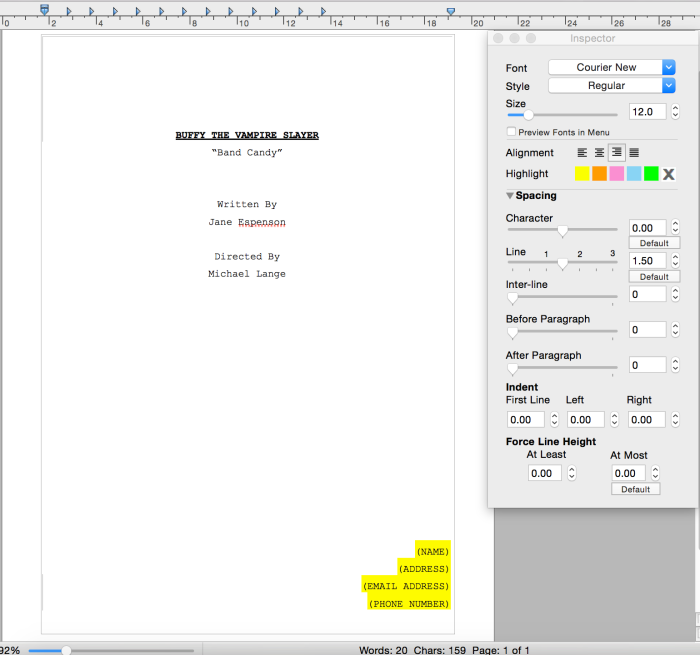This screenshot has height=655, width=700.
Task: Click the Left indent field
Action: (x=586, y=420)
